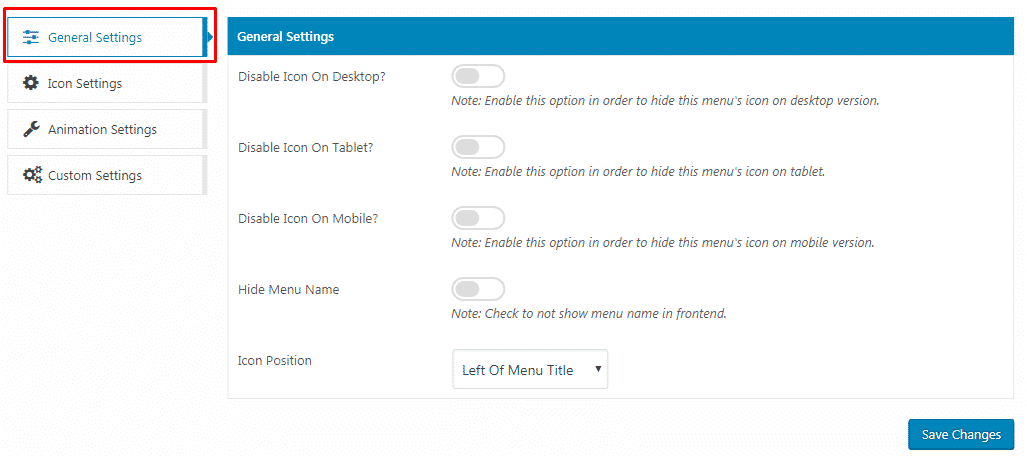
Task: Click the 'Hide Menu Name' label
Action: [x=289, y=289]
